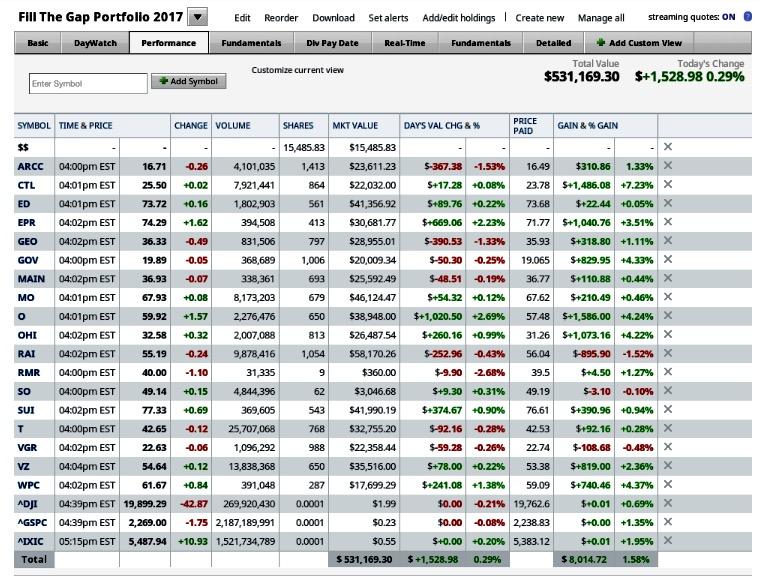
Task: Sort by the GAIN & % GAIN header
Action: coord(587,126)
